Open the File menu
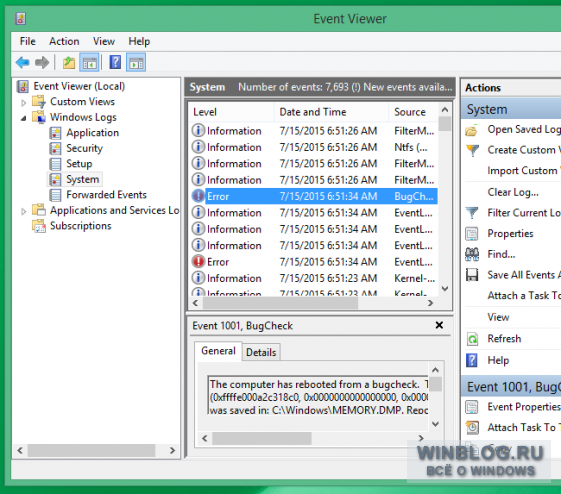This screenshot has width=561, height=494. click(28, 41)
